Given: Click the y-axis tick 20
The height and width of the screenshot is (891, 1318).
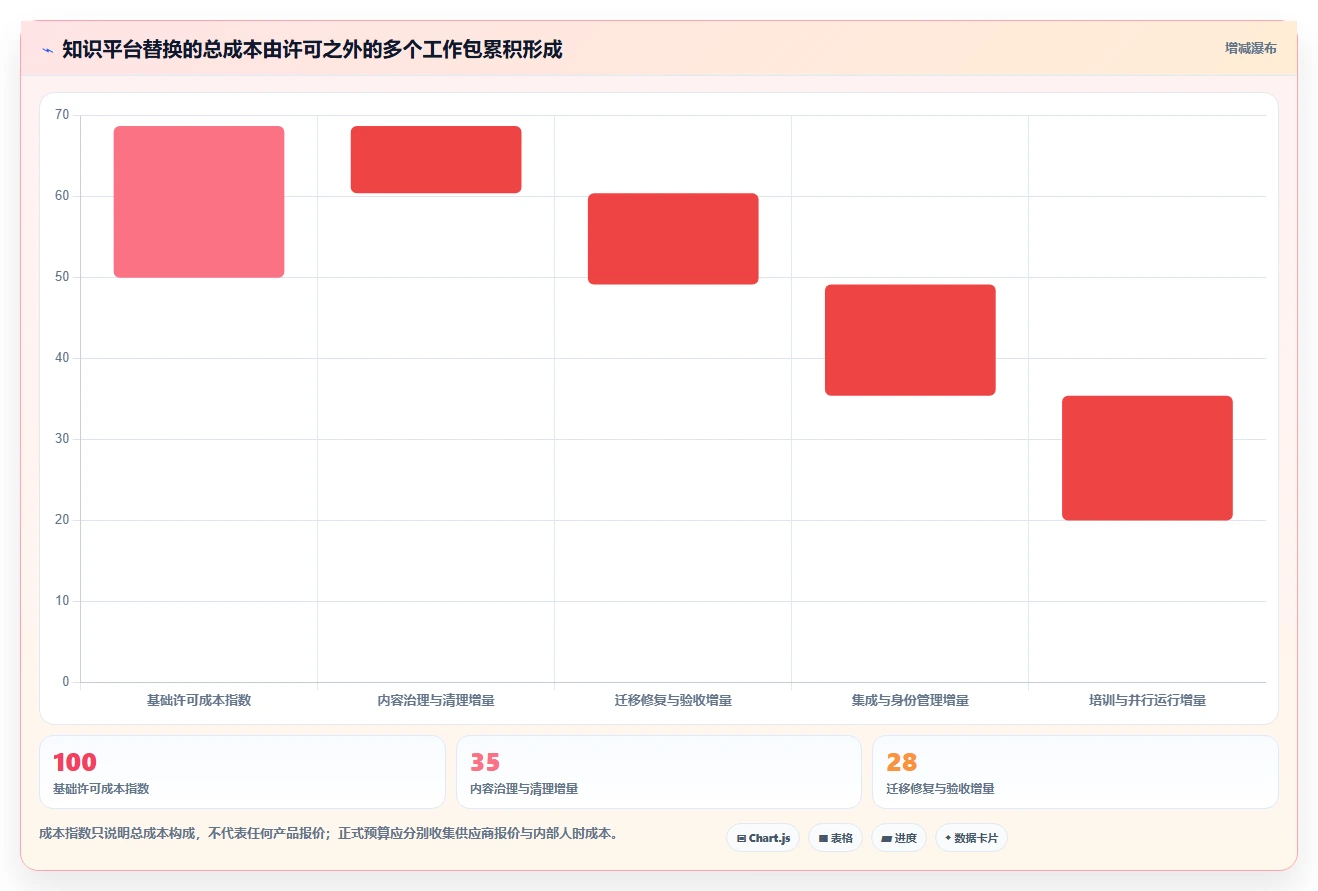Looking at the screenshot, I should [62, 520].
